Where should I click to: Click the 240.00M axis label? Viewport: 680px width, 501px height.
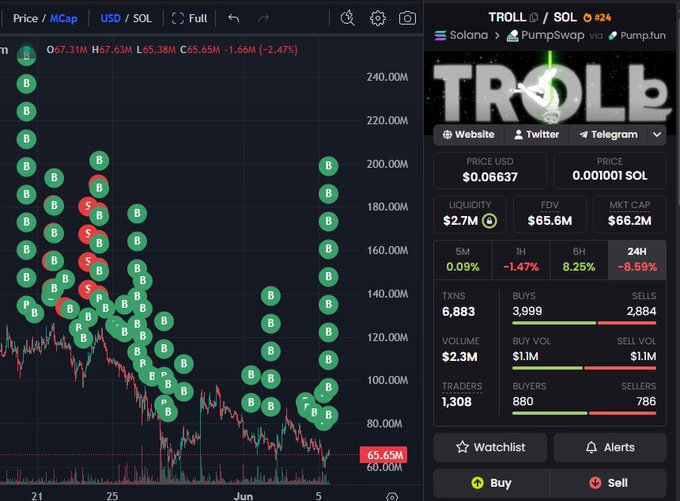pyautogui.click(x=387, y=77)
